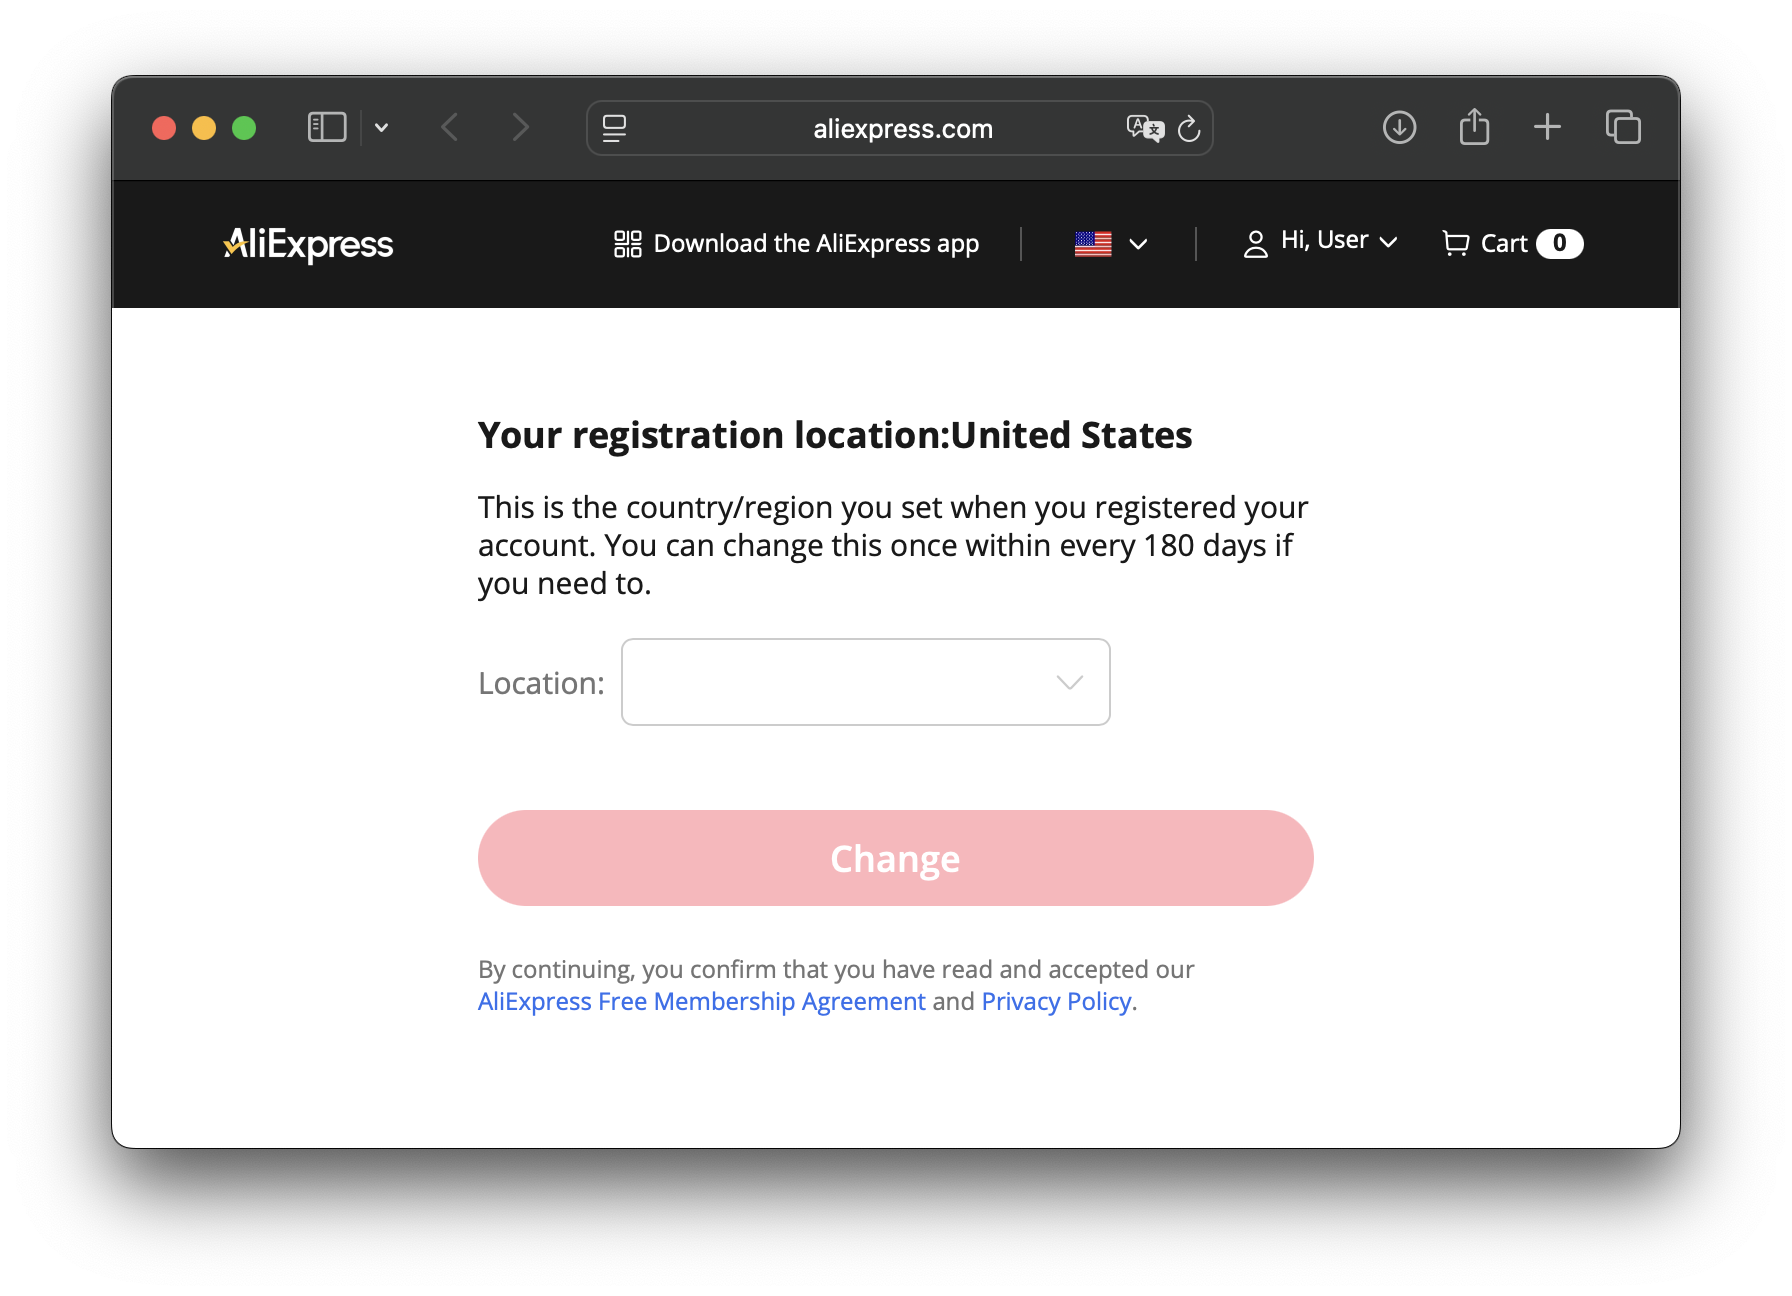Open the sidebar tab group chevron
Image resolution: width=1792 pixels, height=1296 pixels.
[x=381, y=127]
